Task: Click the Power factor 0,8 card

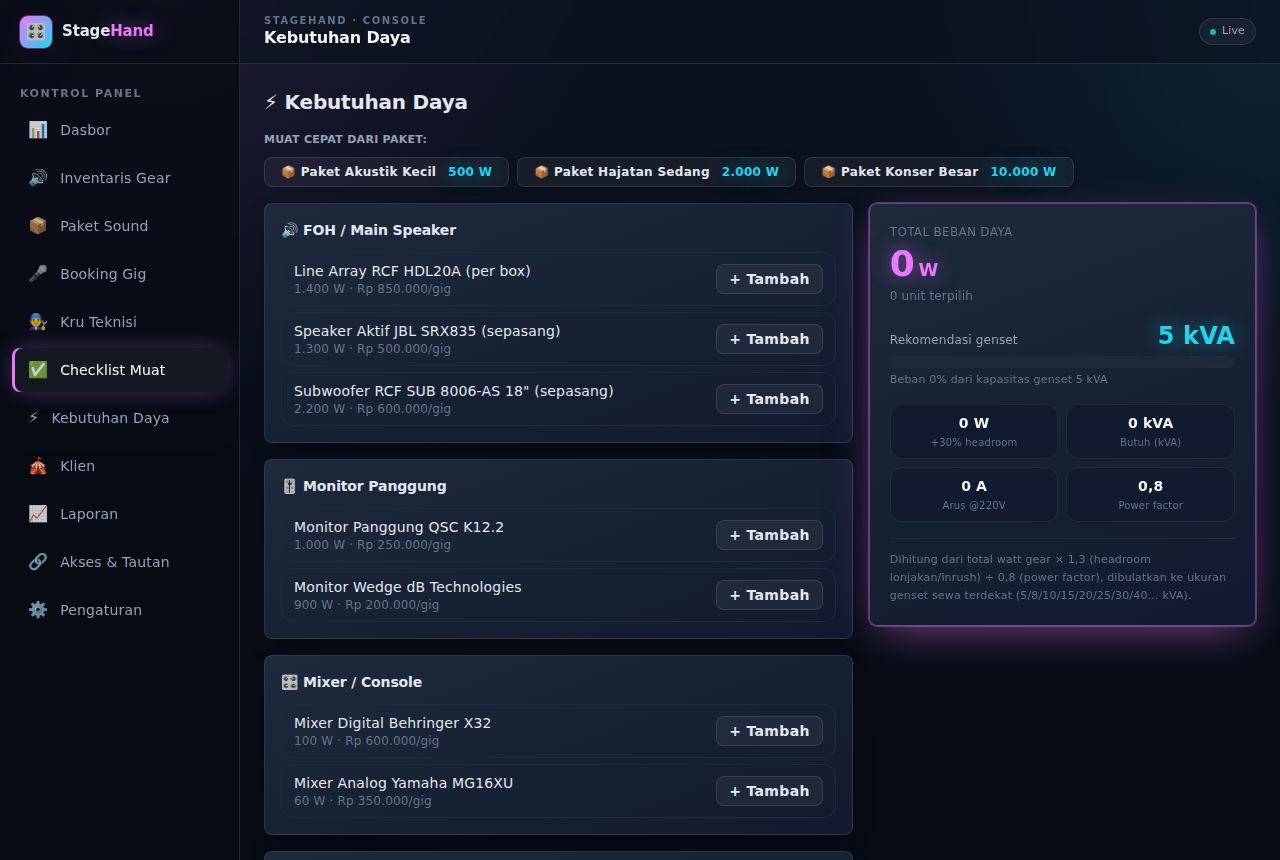Action: (x=1150, y=494)
